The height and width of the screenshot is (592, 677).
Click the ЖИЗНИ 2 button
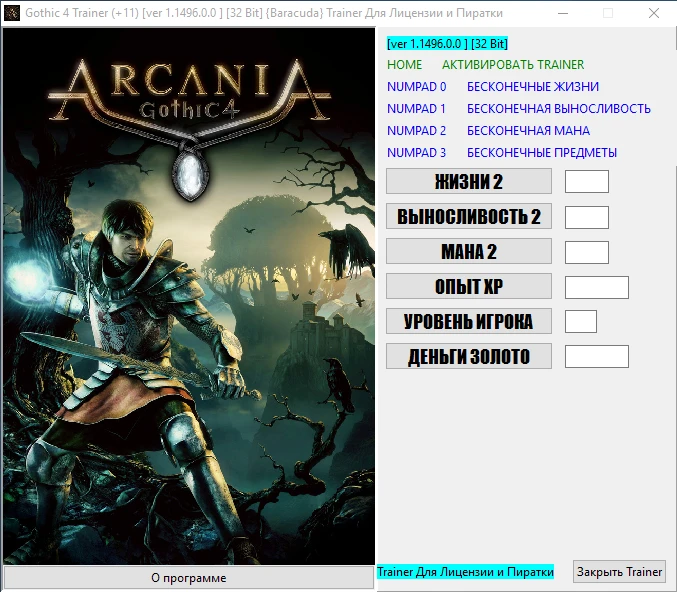click(468, 181)
